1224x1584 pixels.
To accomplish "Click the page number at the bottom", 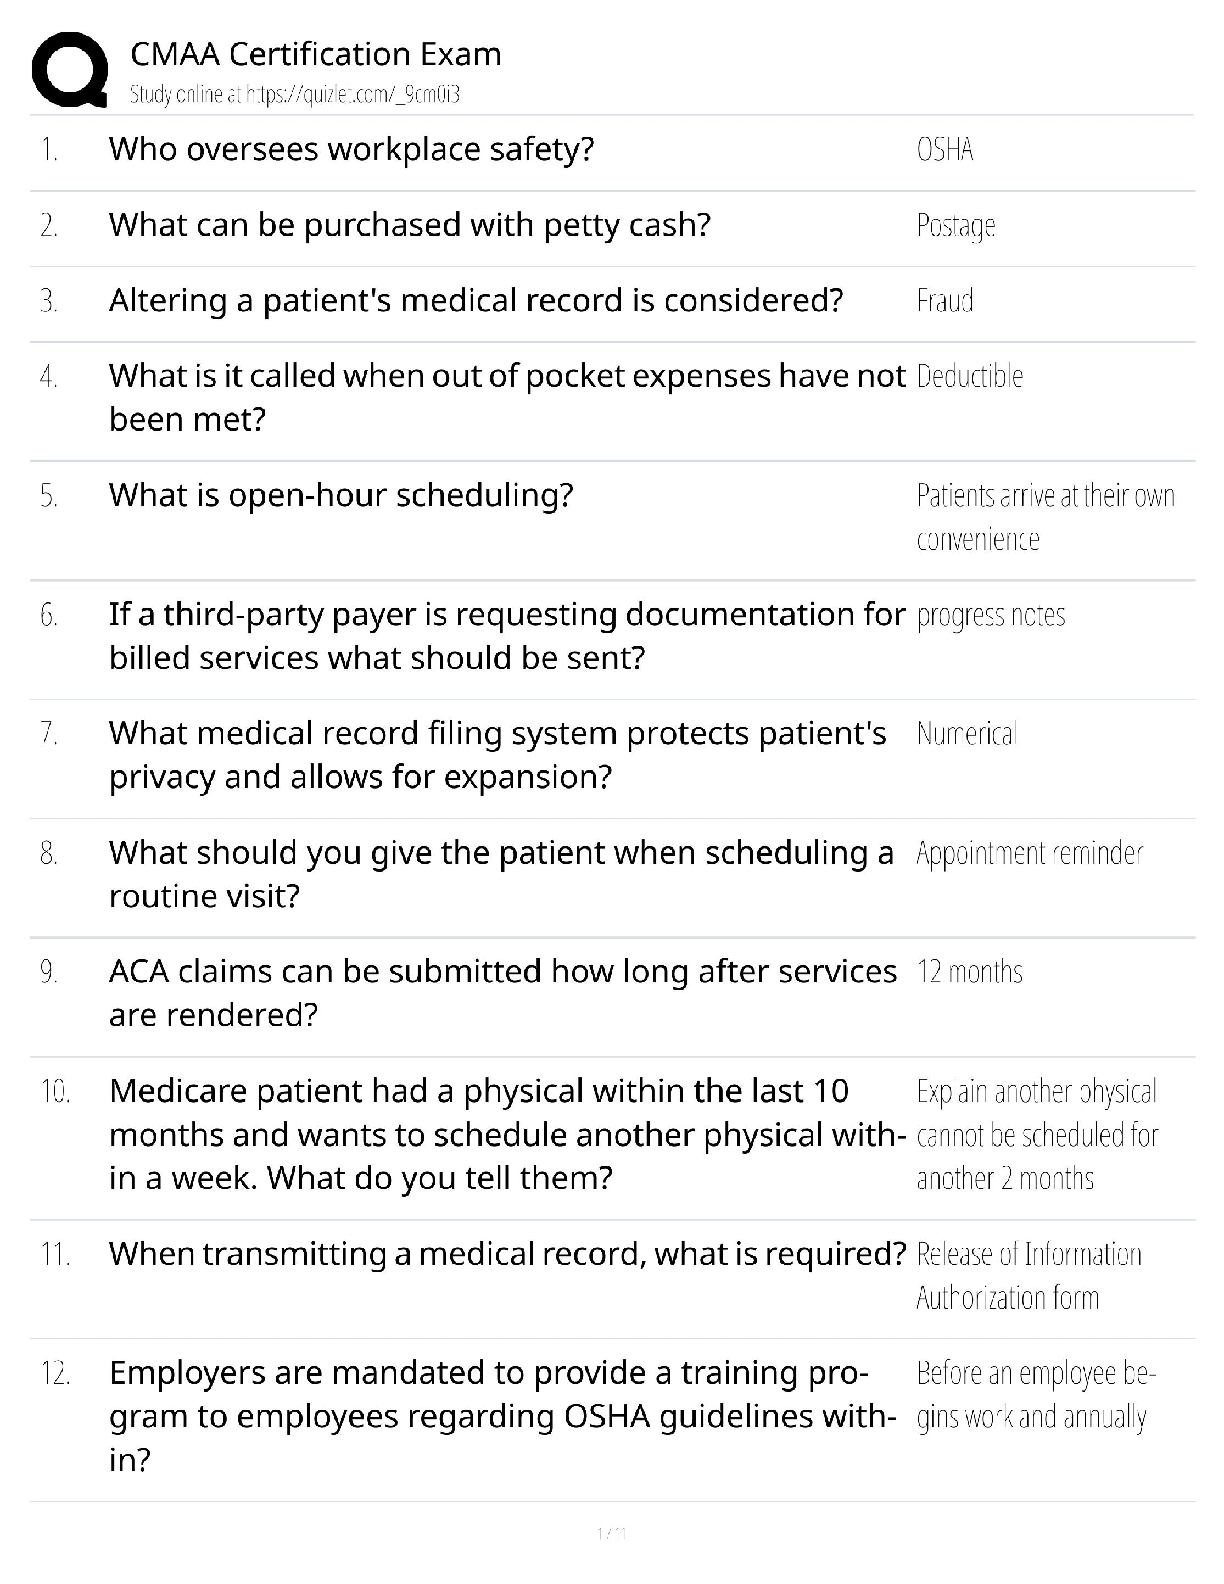I will (x=611, y=1533).
